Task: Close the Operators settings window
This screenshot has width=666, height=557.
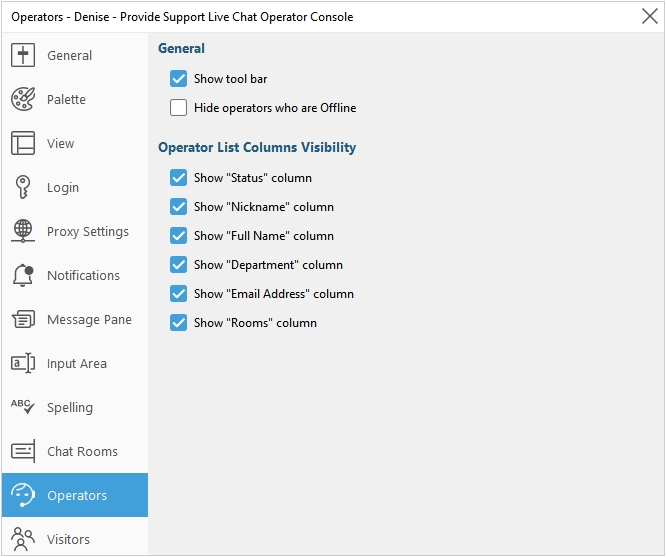Action: click(648, 16)
